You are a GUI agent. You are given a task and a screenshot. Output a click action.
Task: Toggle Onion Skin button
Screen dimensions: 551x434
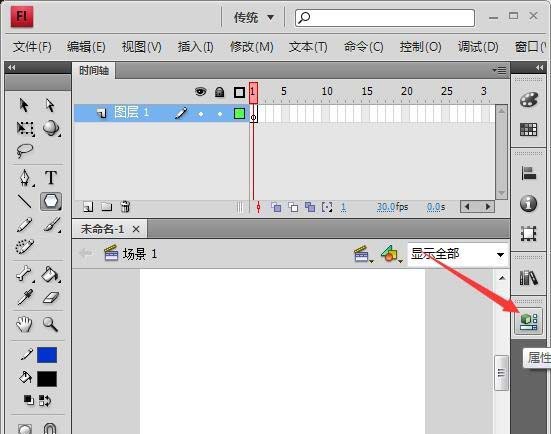point(276,207)
